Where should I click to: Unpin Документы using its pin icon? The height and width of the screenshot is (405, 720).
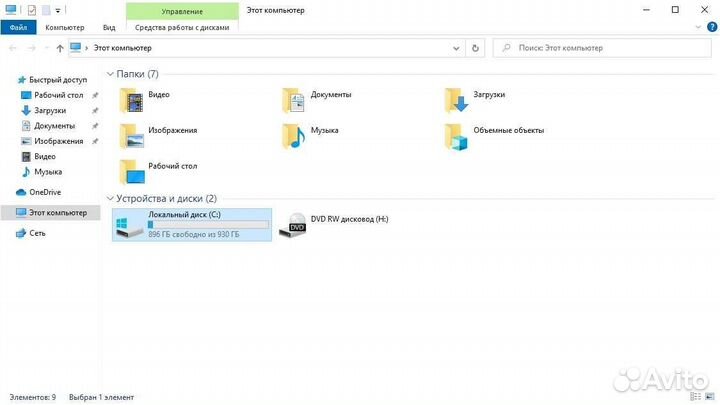pos(95,126)
